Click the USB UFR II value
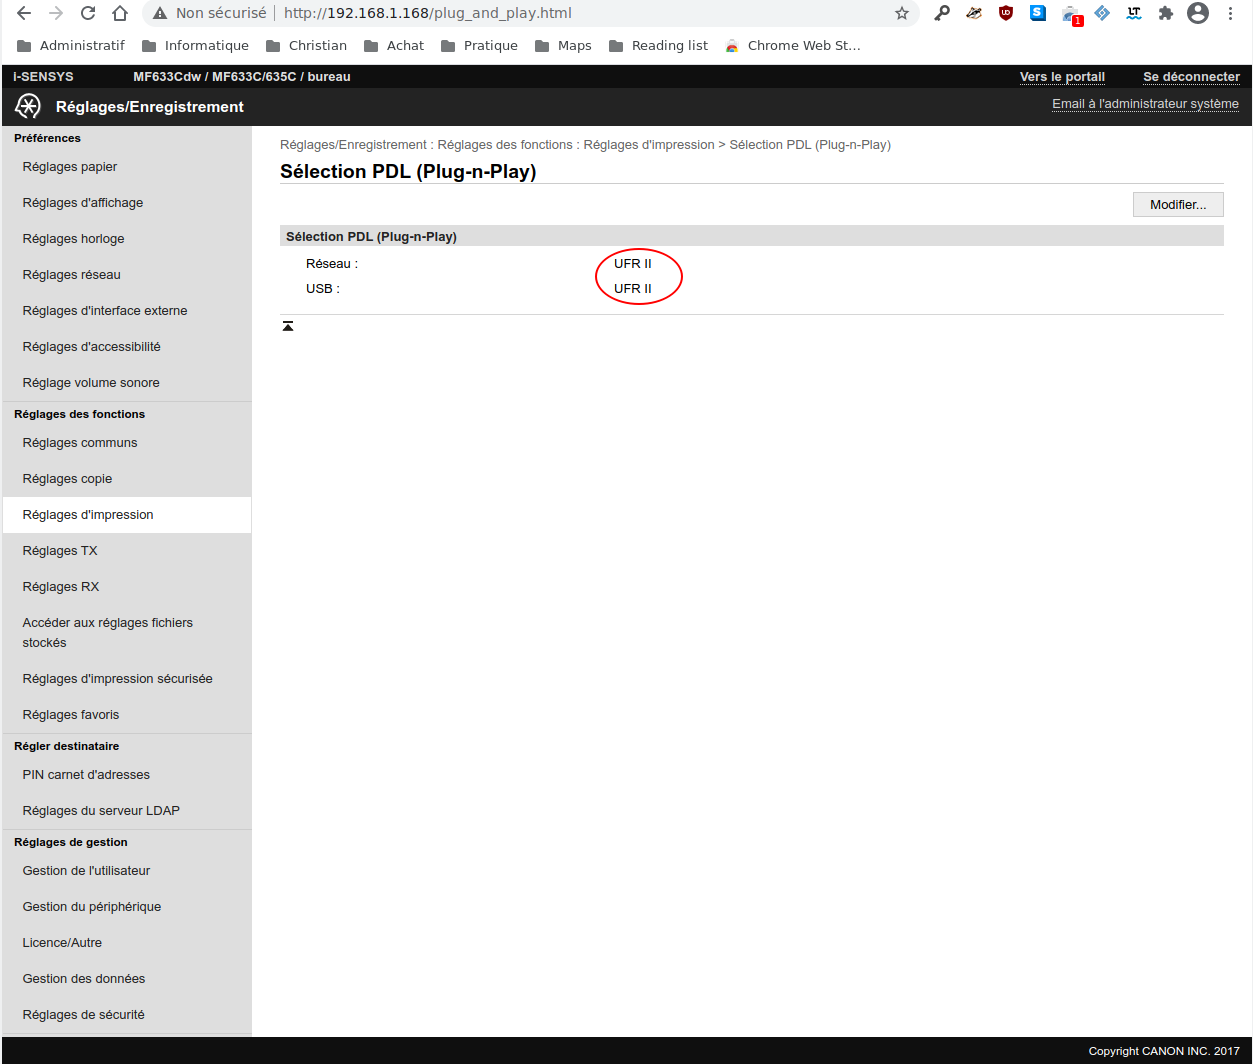1253x1064 pixels. tap(633, 289)
